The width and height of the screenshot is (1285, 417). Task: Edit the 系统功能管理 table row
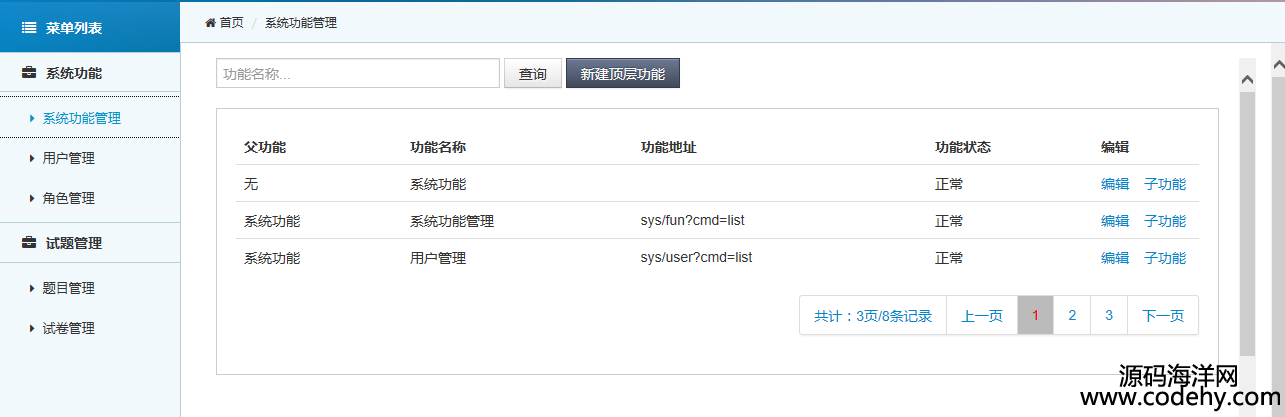1115,221
